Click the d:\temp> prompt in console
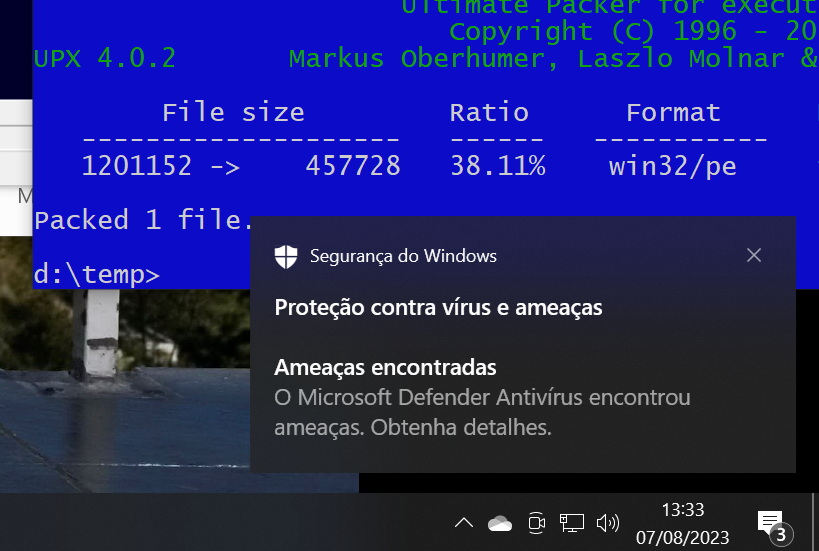 (x=97, y=275)
